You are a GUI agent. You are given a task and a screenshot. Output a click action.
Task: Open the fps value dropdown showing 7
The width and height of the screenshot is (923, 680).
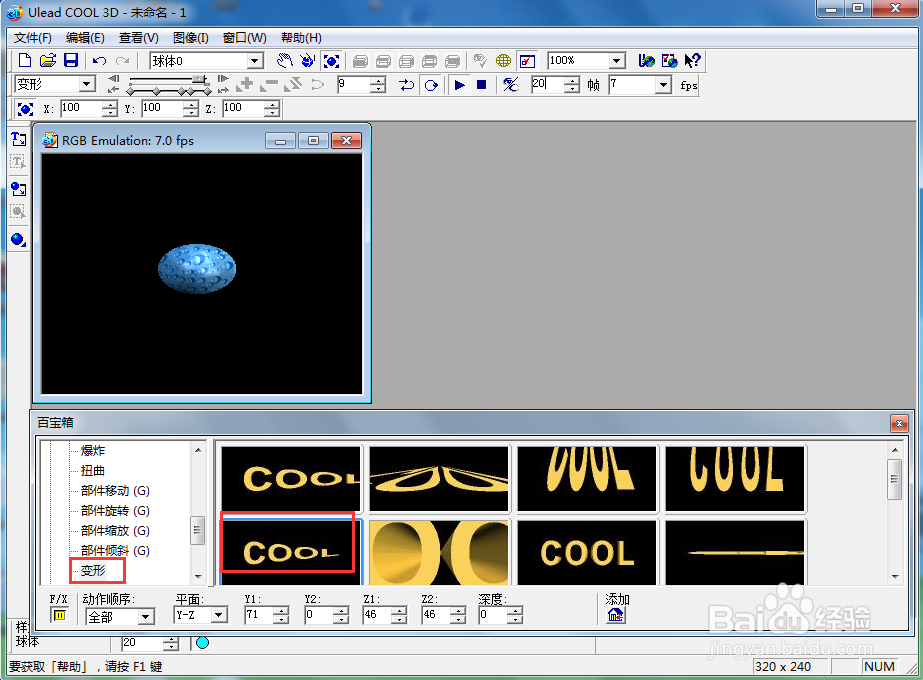tap(663, 85)
